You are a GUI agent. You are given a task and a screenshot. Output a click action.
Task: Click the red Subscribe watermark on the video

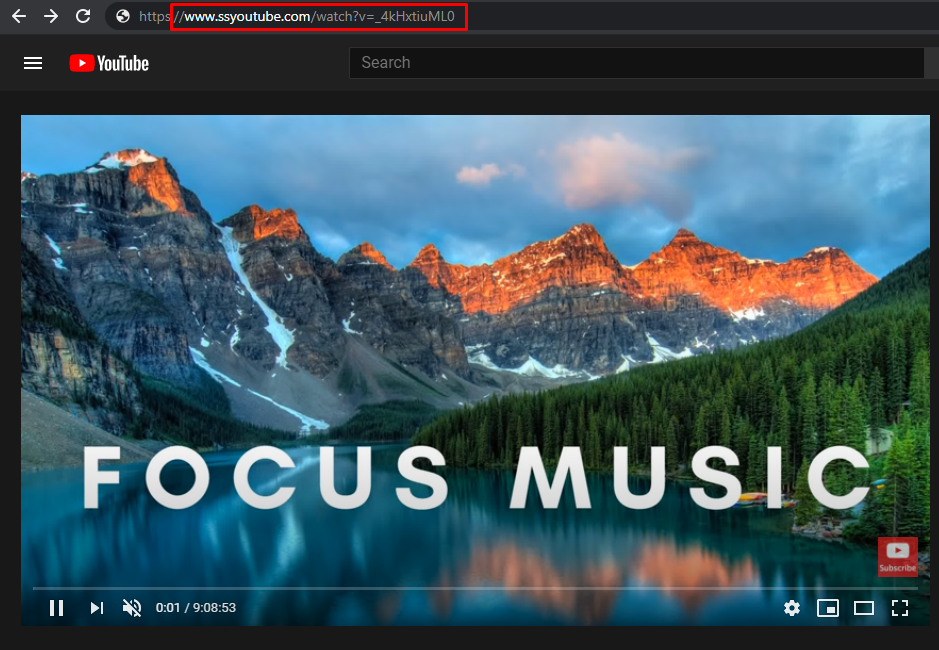tap(897, 556)
